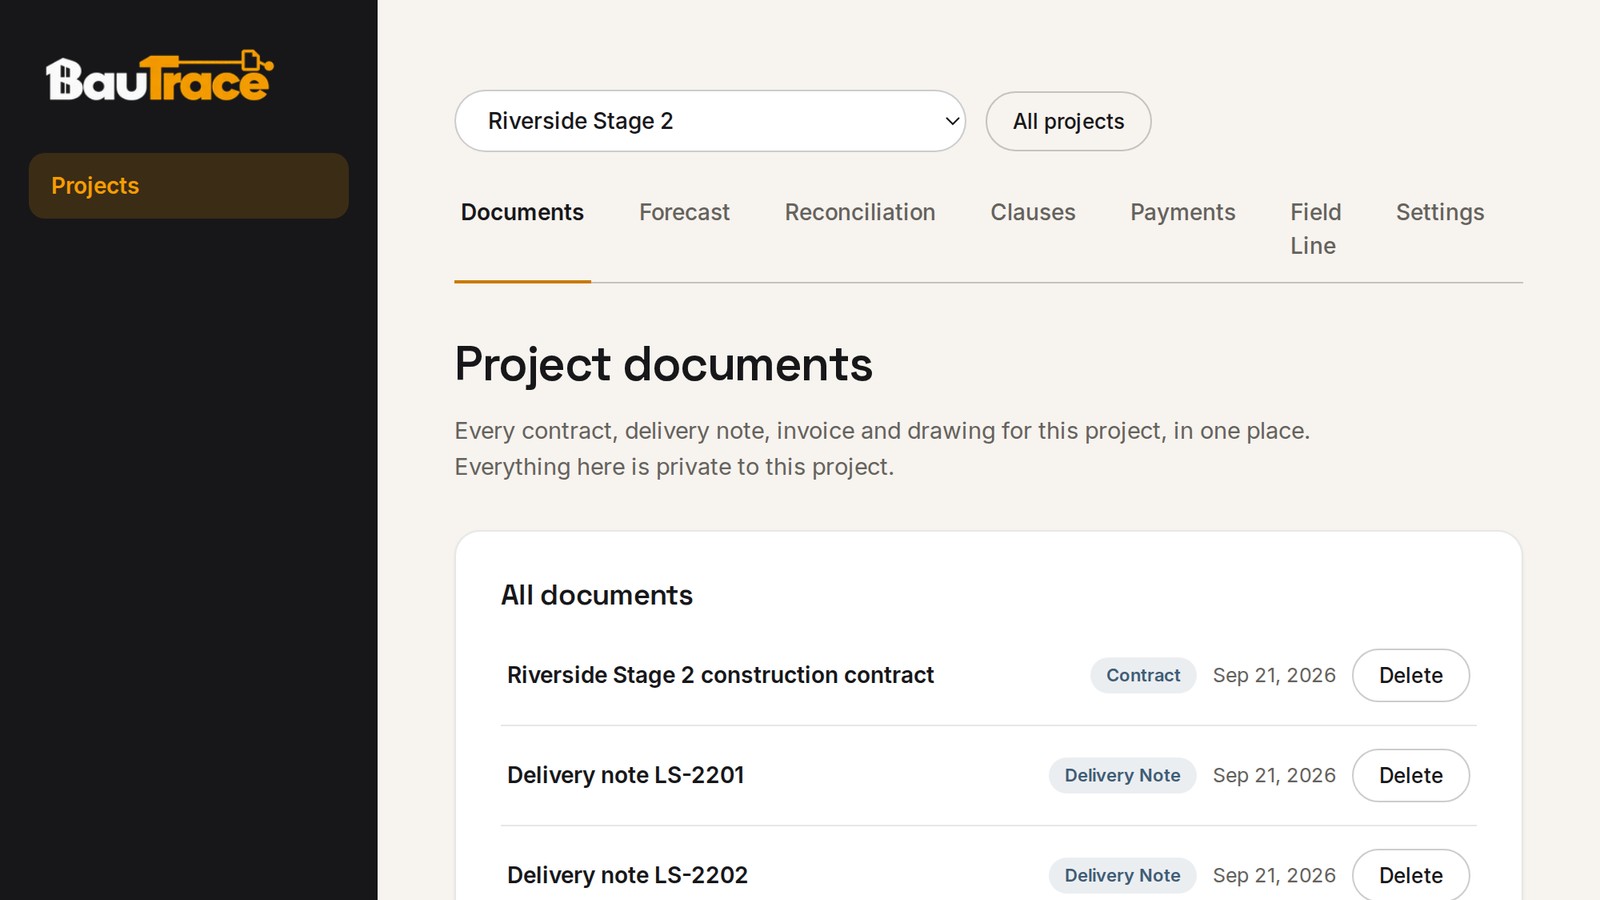Viewport: 1600px width, 900px height.
Task: Click the Project documents heading
Action: 663,364
